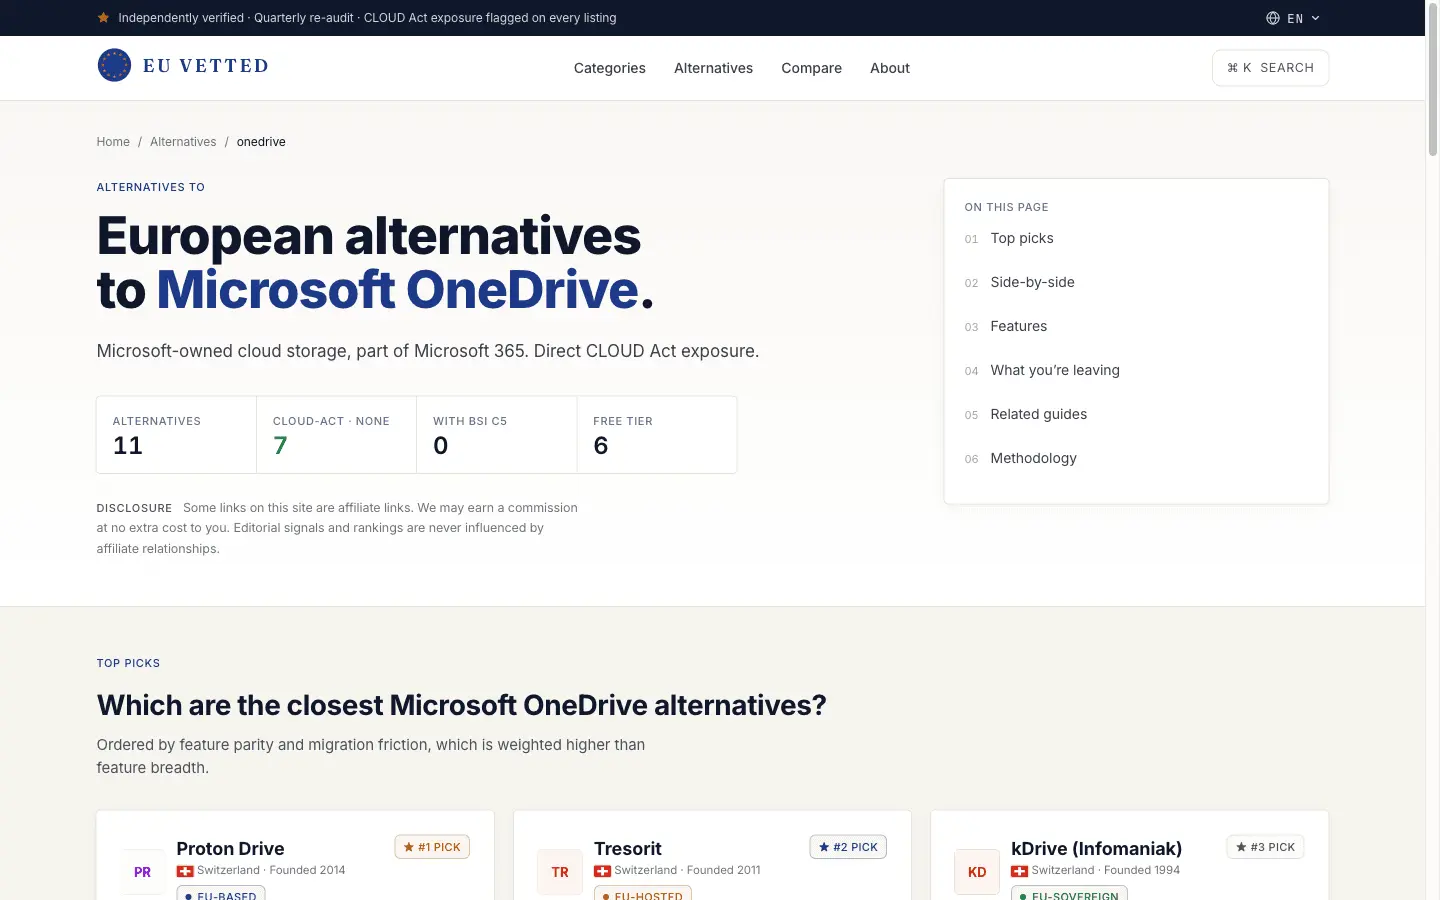Viewport: 1440px width, 900px height.
Task: Click the EU-SOVEREIGN tag on kDrive
Action: (1069, 894)
